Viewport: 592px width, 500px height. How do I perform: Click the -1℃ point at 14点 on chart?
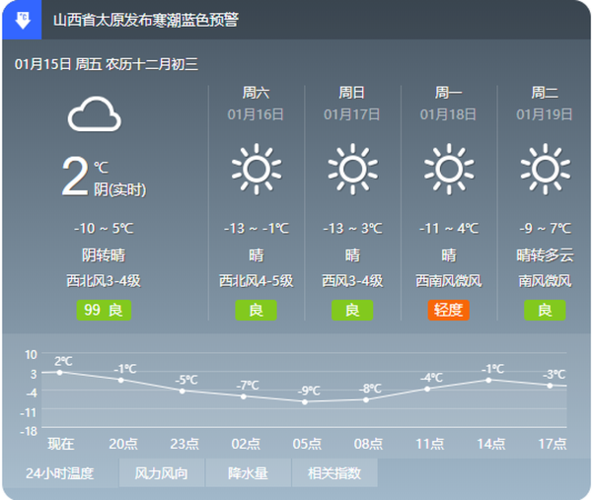[489, 380]
